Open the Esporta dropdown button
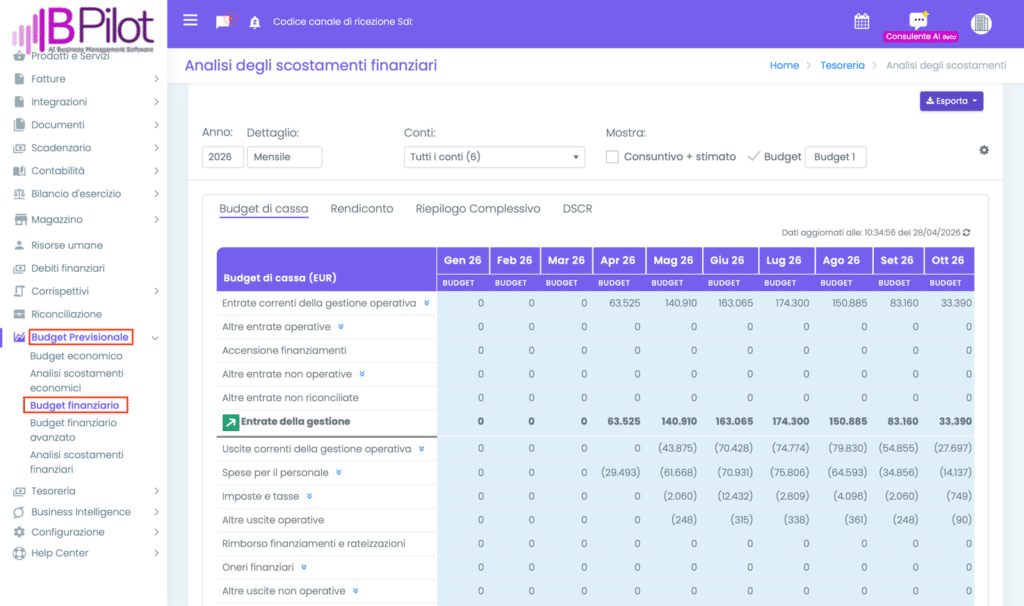The image size is (1024, 606). point(951,101)
